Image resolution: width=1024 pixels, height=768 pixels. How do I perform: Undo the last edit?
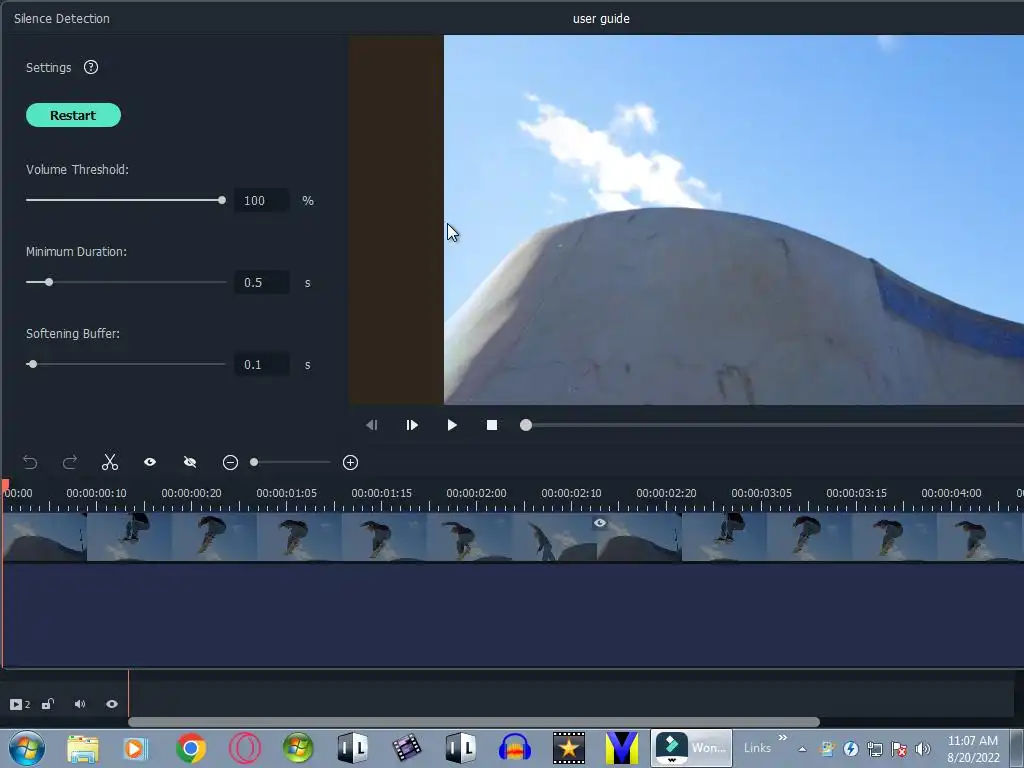click(30, 462)
